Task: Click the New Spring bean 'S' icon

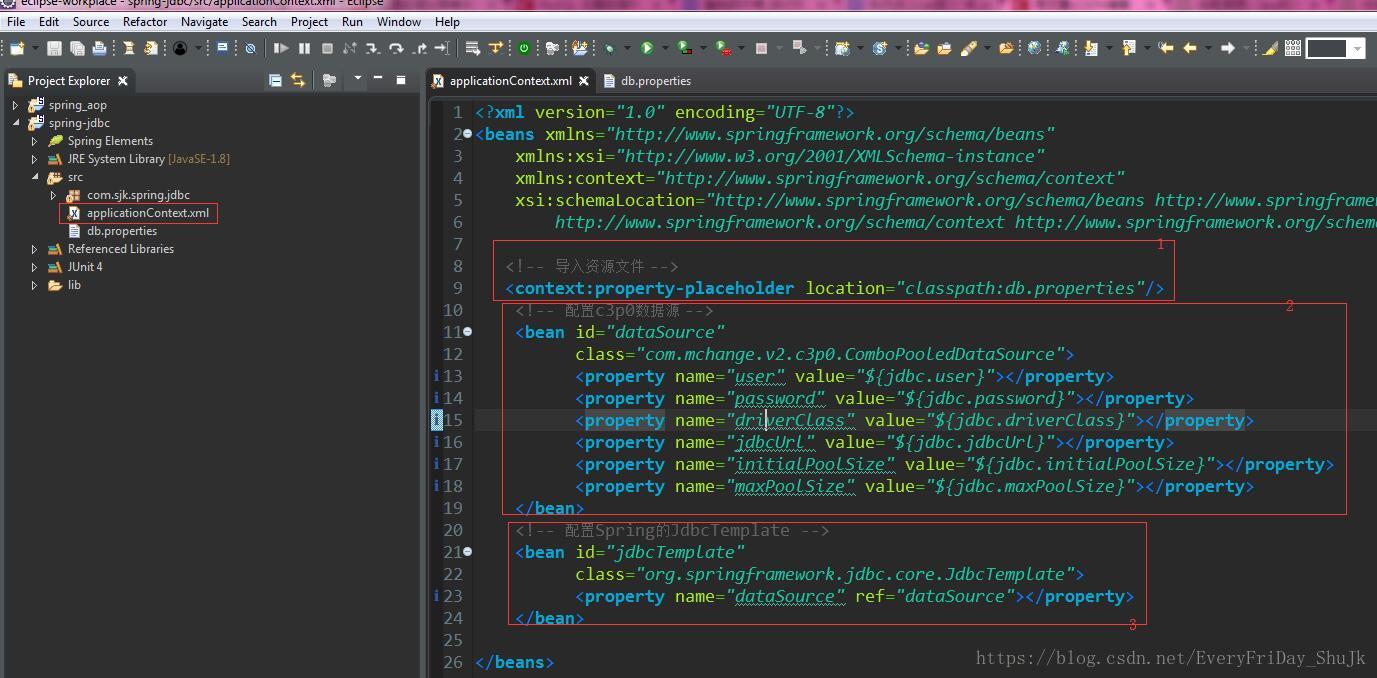Action: pos(880,48)
